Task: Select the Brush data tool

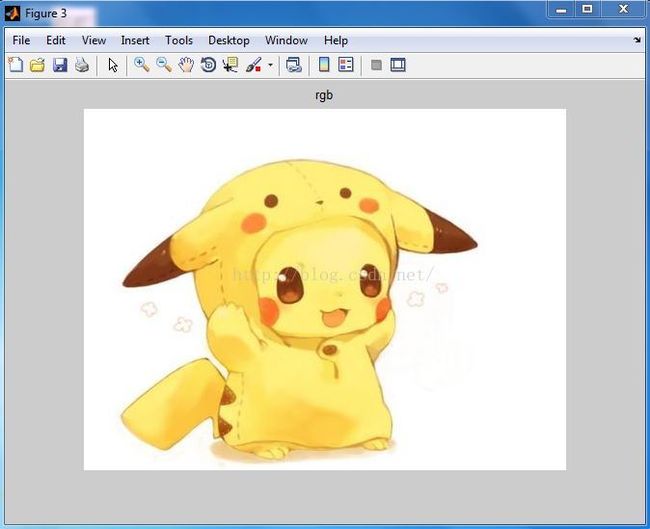Action: point(253,65)
